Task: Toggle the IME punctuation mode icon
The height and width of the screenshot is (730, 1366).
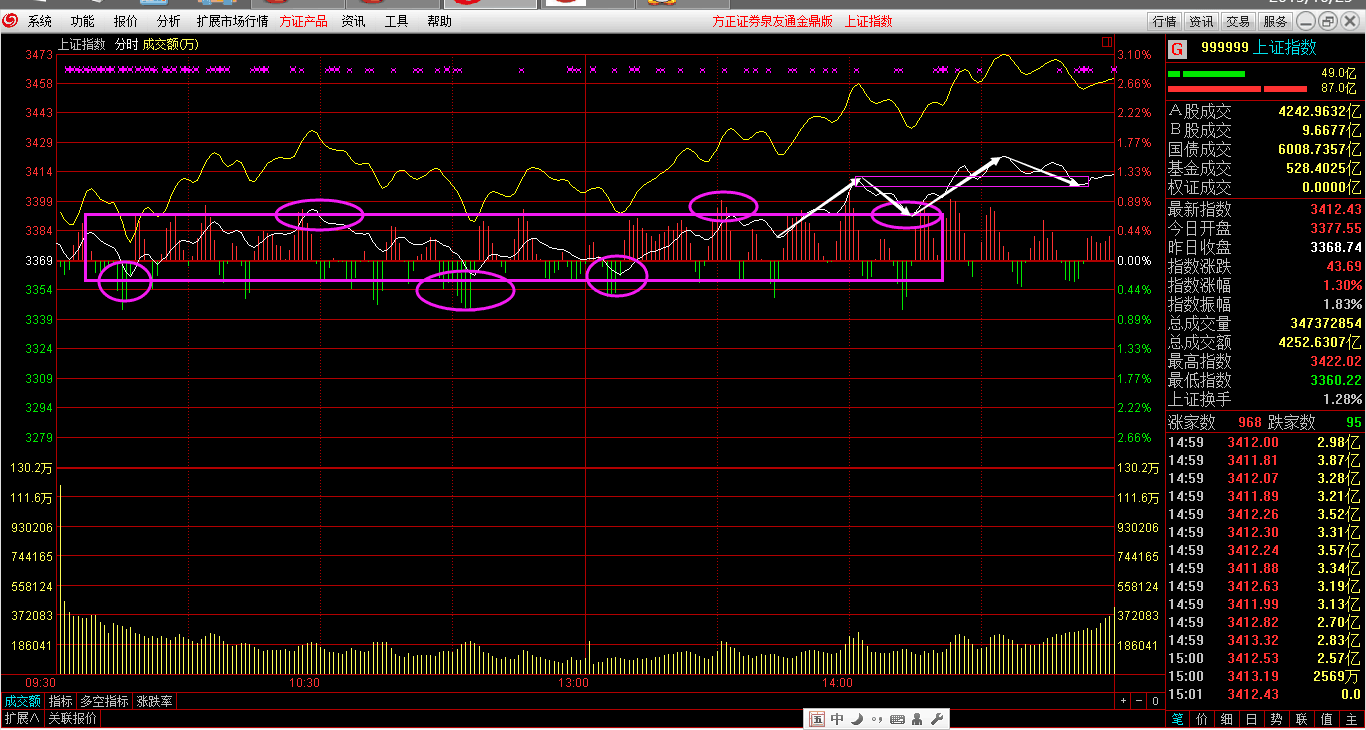Action: point(876,719)
